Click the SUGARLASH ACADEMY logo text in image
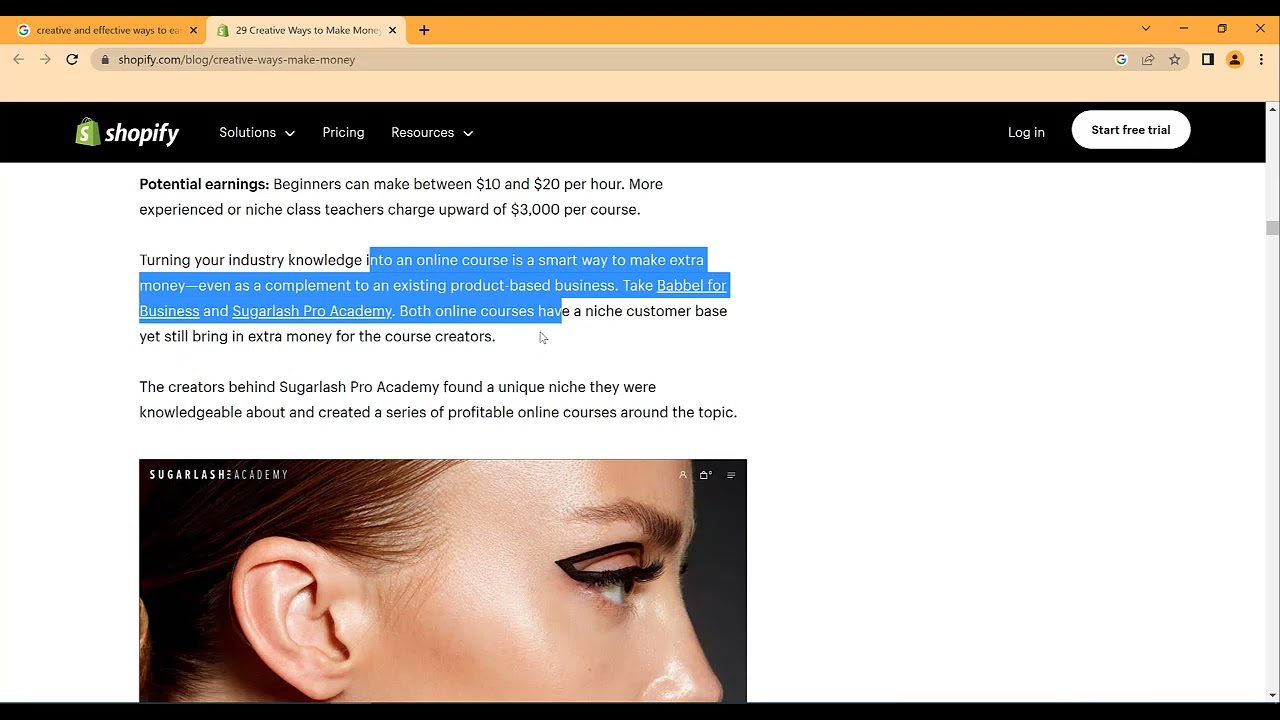The height and width of the screenshot is (720, 1280). [x=219, y=475]
